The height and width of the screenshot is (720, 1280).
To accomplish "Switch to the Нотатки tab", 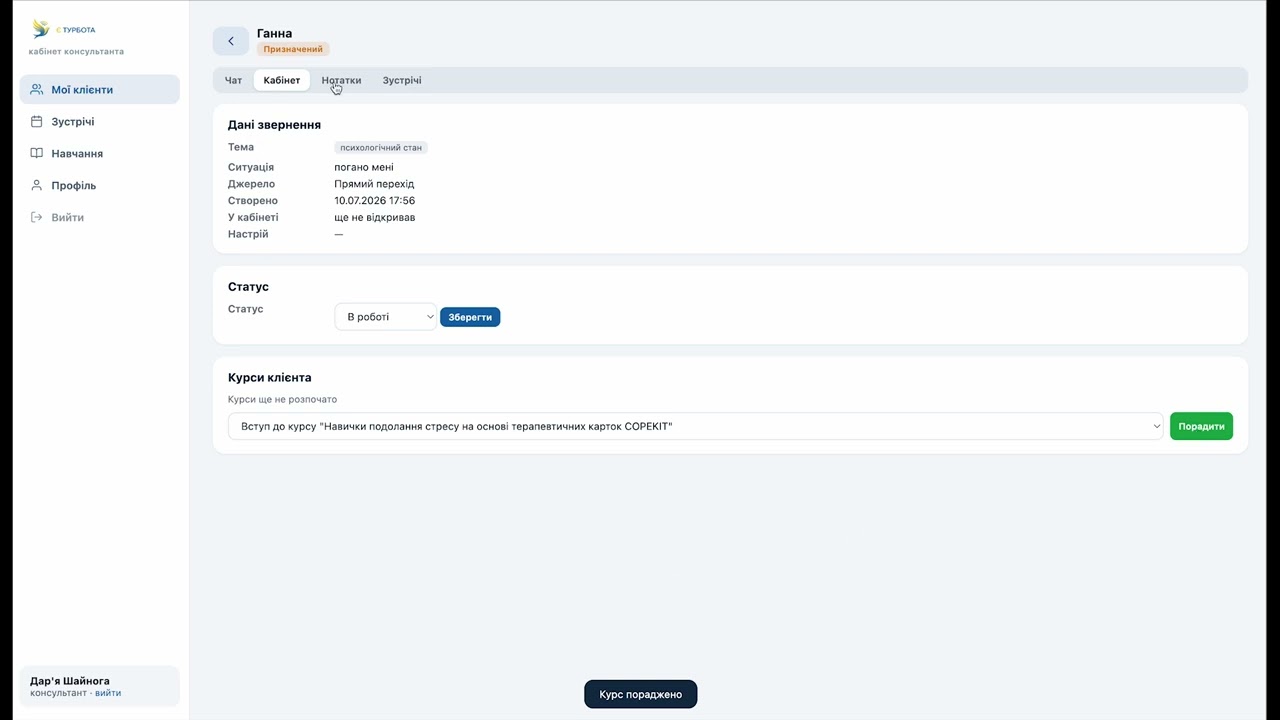I will 341,80.
